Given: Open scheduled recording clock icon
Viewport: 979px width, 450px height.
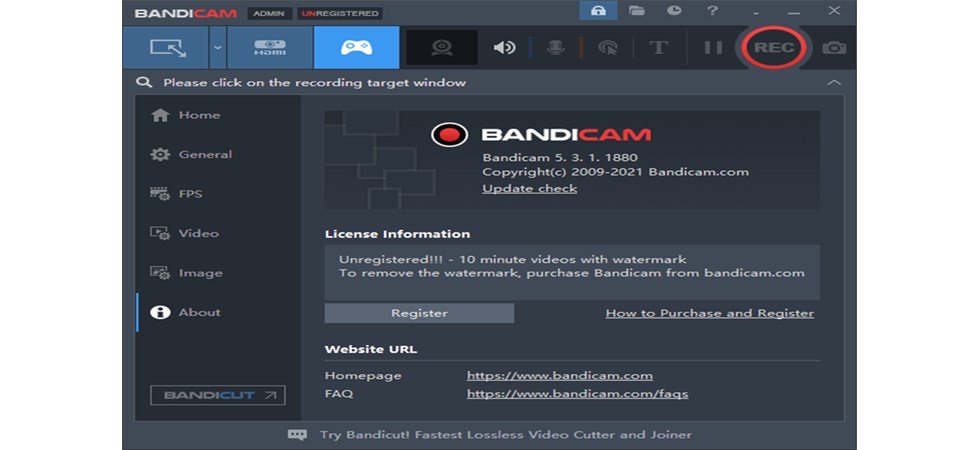Looking at the screenshot, I should [x=674, y=11].
